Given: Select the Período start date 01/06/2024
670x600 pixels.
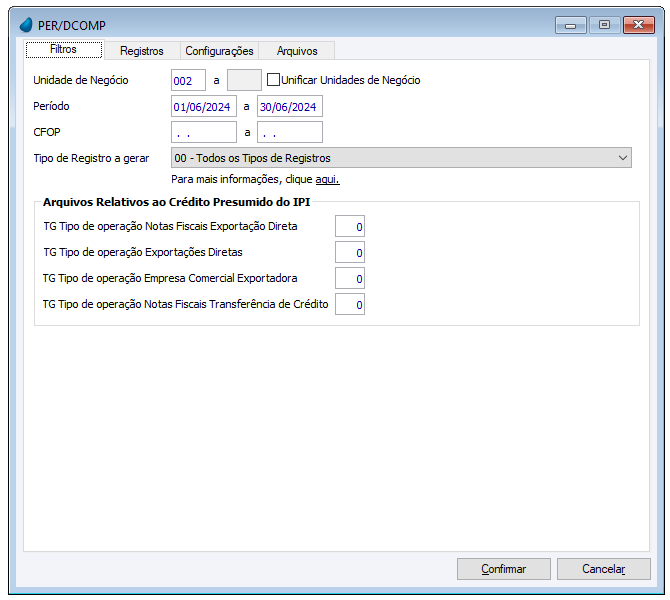Looking at the screenshot, I should [x=204, y=106].
